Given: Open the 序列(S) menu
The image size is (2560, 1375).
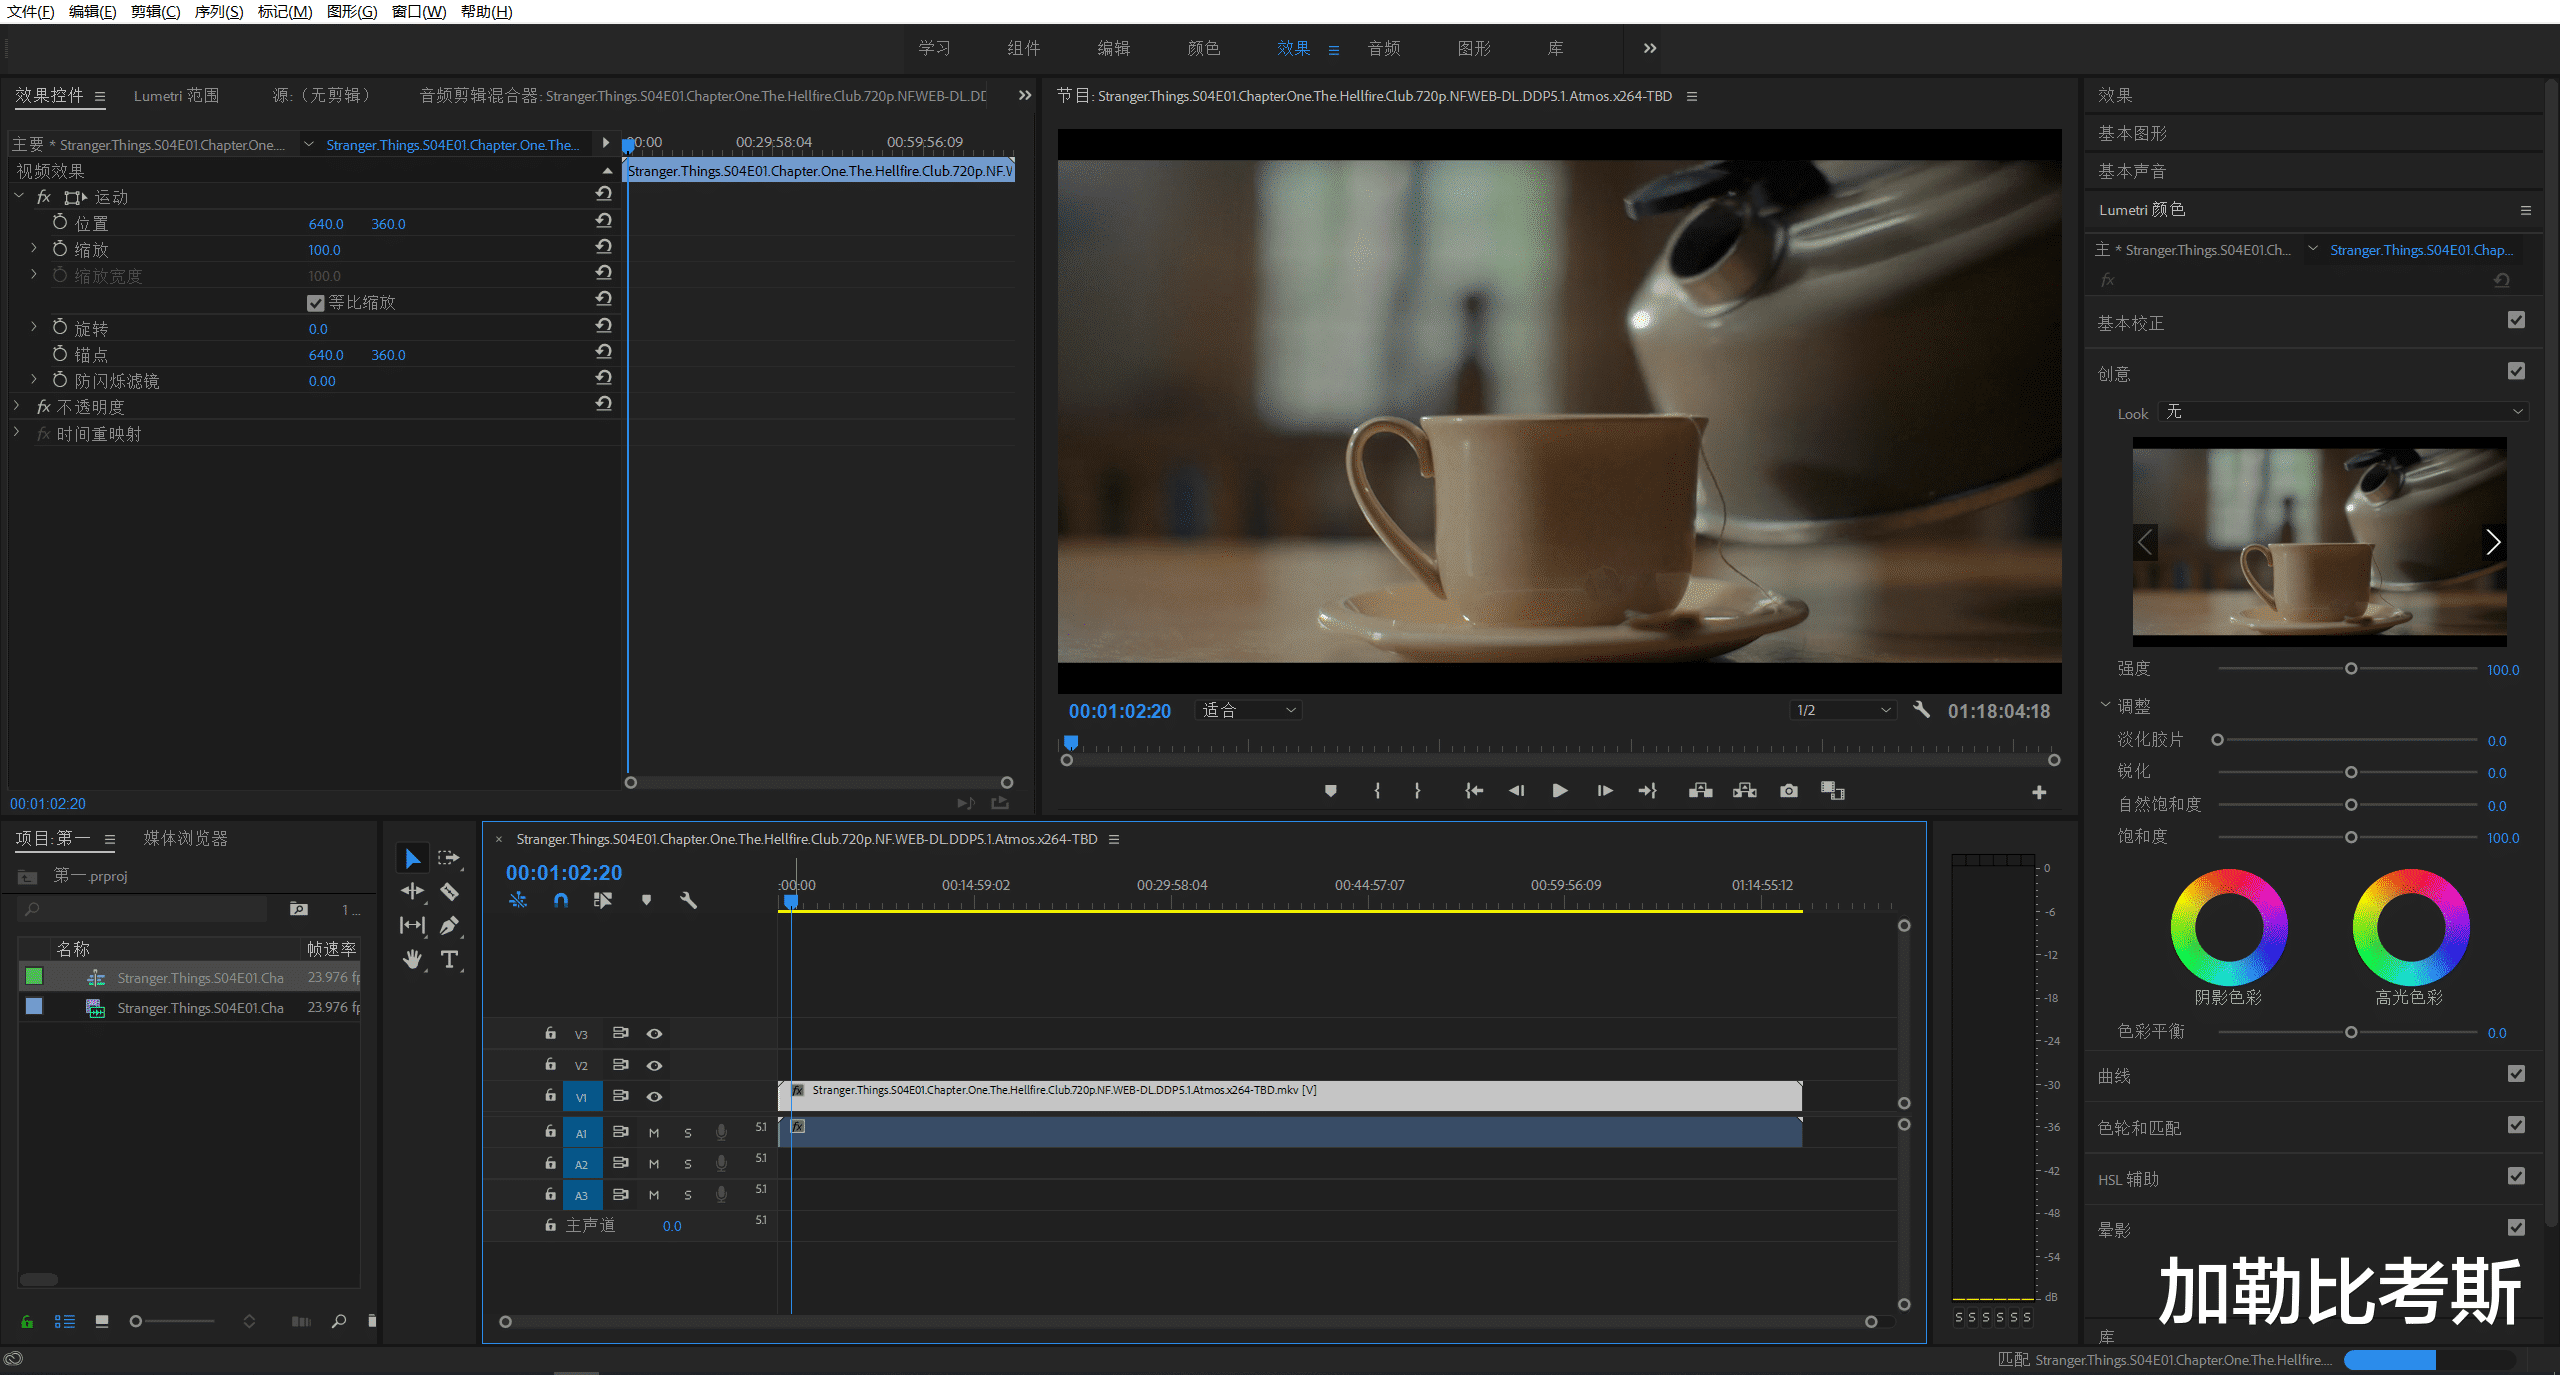Looking at the screenshot, I should [x=218, y=12].
